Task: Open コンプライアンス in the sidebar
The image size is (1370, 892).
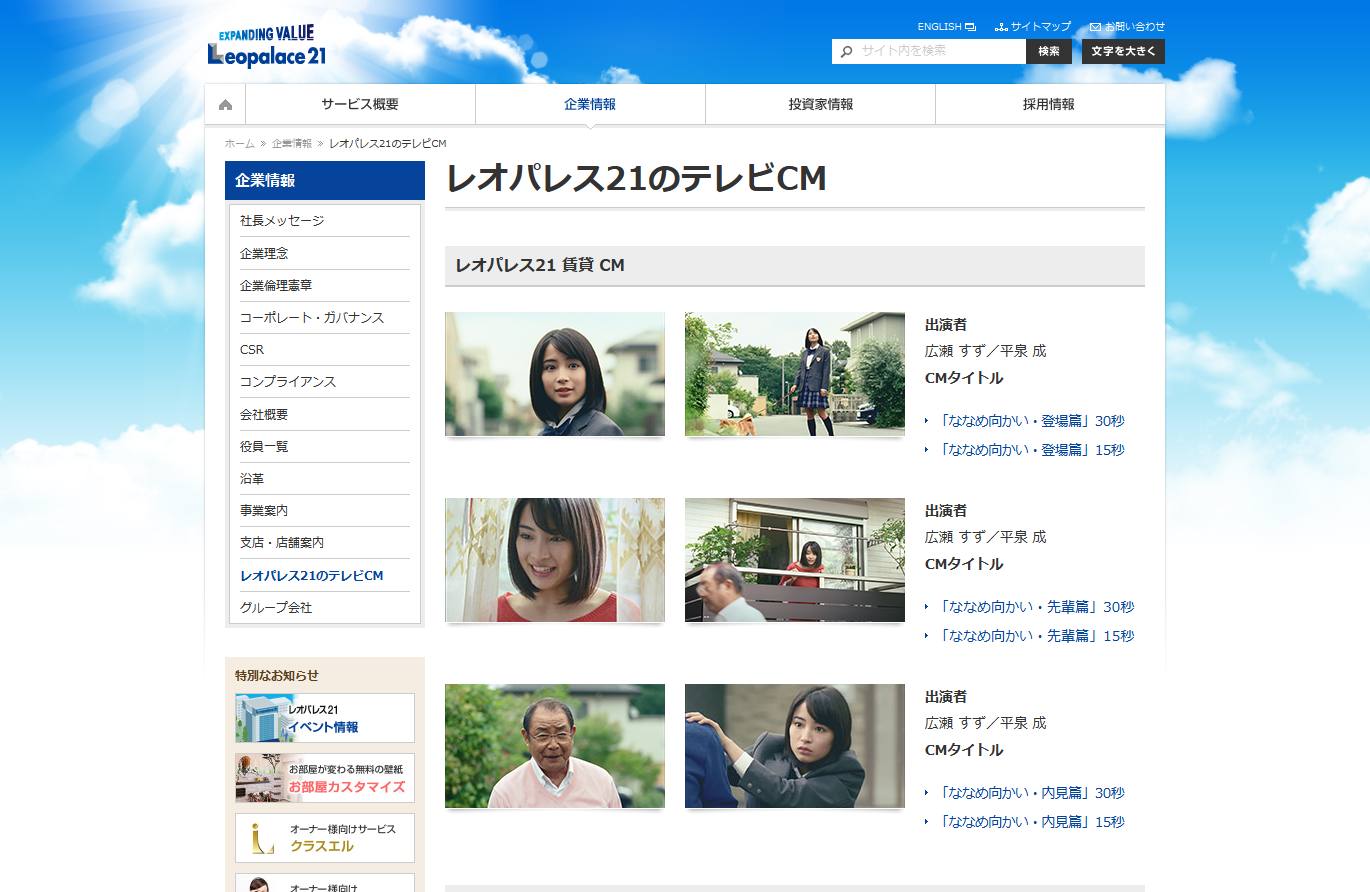Action: coord(325,382)
